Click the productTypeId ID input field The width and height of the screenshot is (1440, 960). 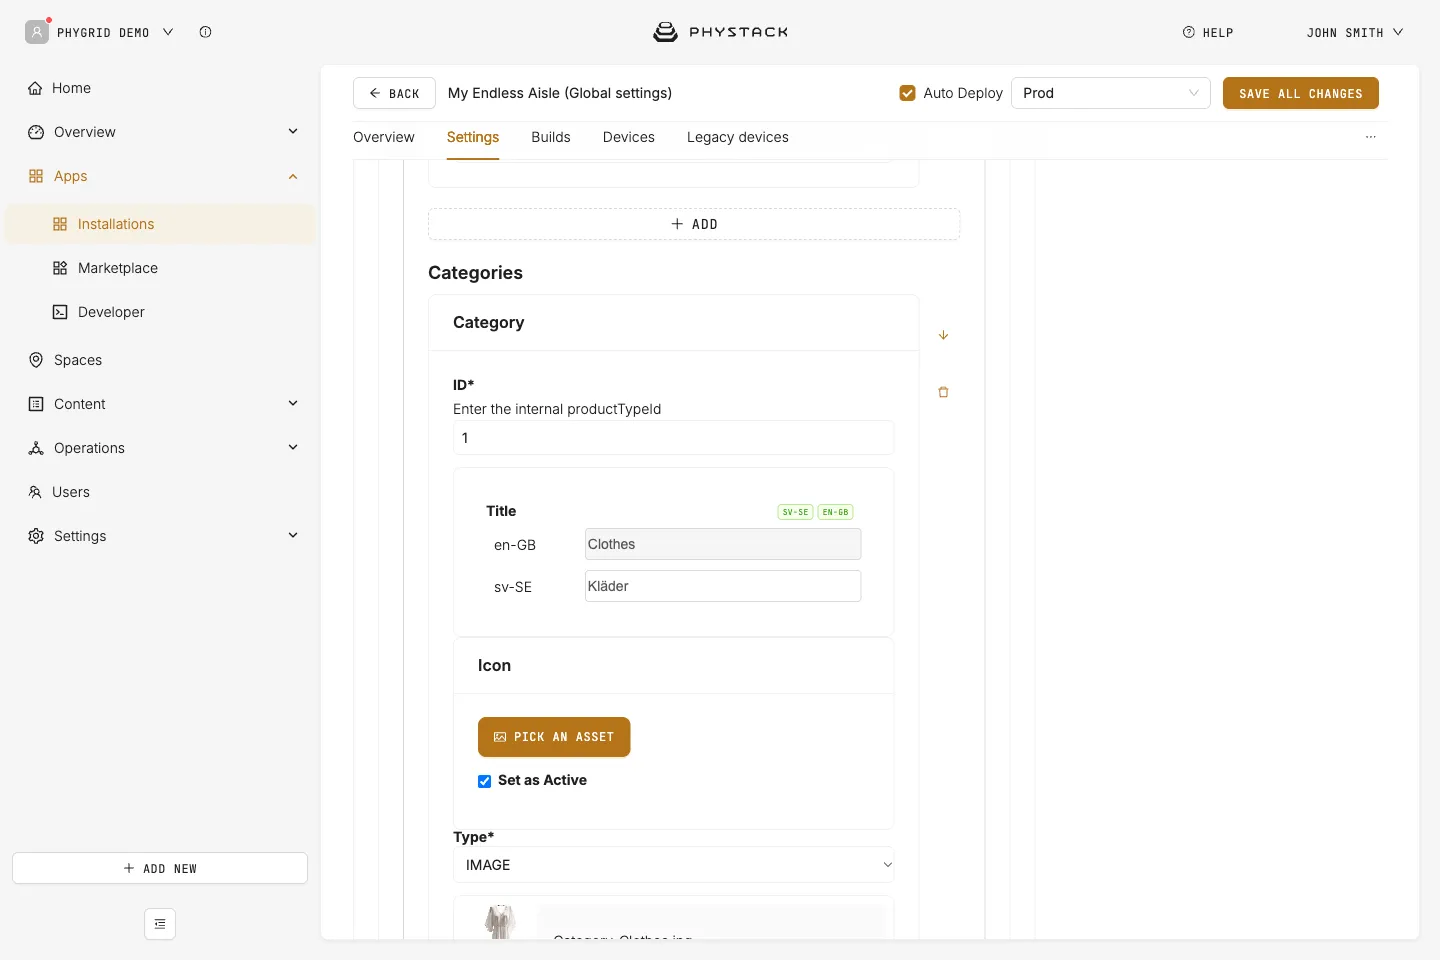pos(673,438)
